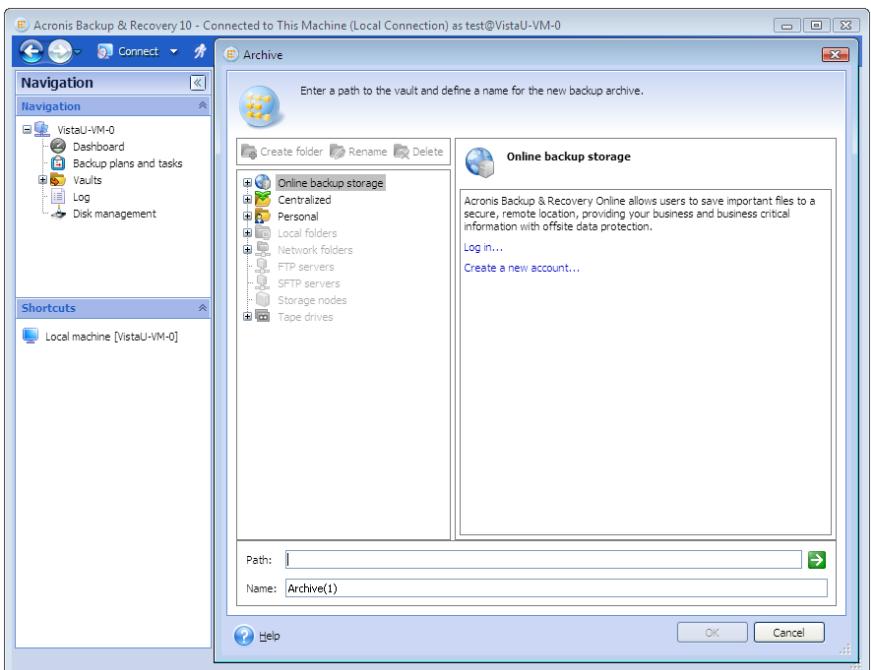Click Create a new account... link
The height and width of the screenshot is (670, 871).
(521, 268)
